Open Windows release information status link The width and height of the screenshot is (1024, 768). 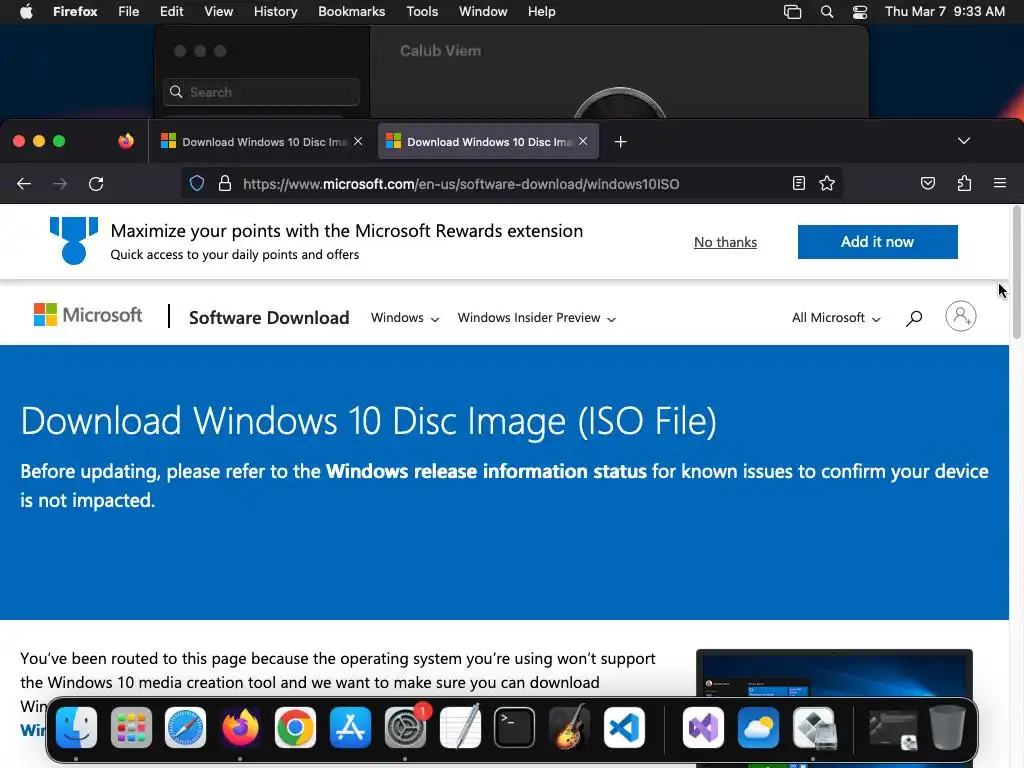[x=486, y=472]
